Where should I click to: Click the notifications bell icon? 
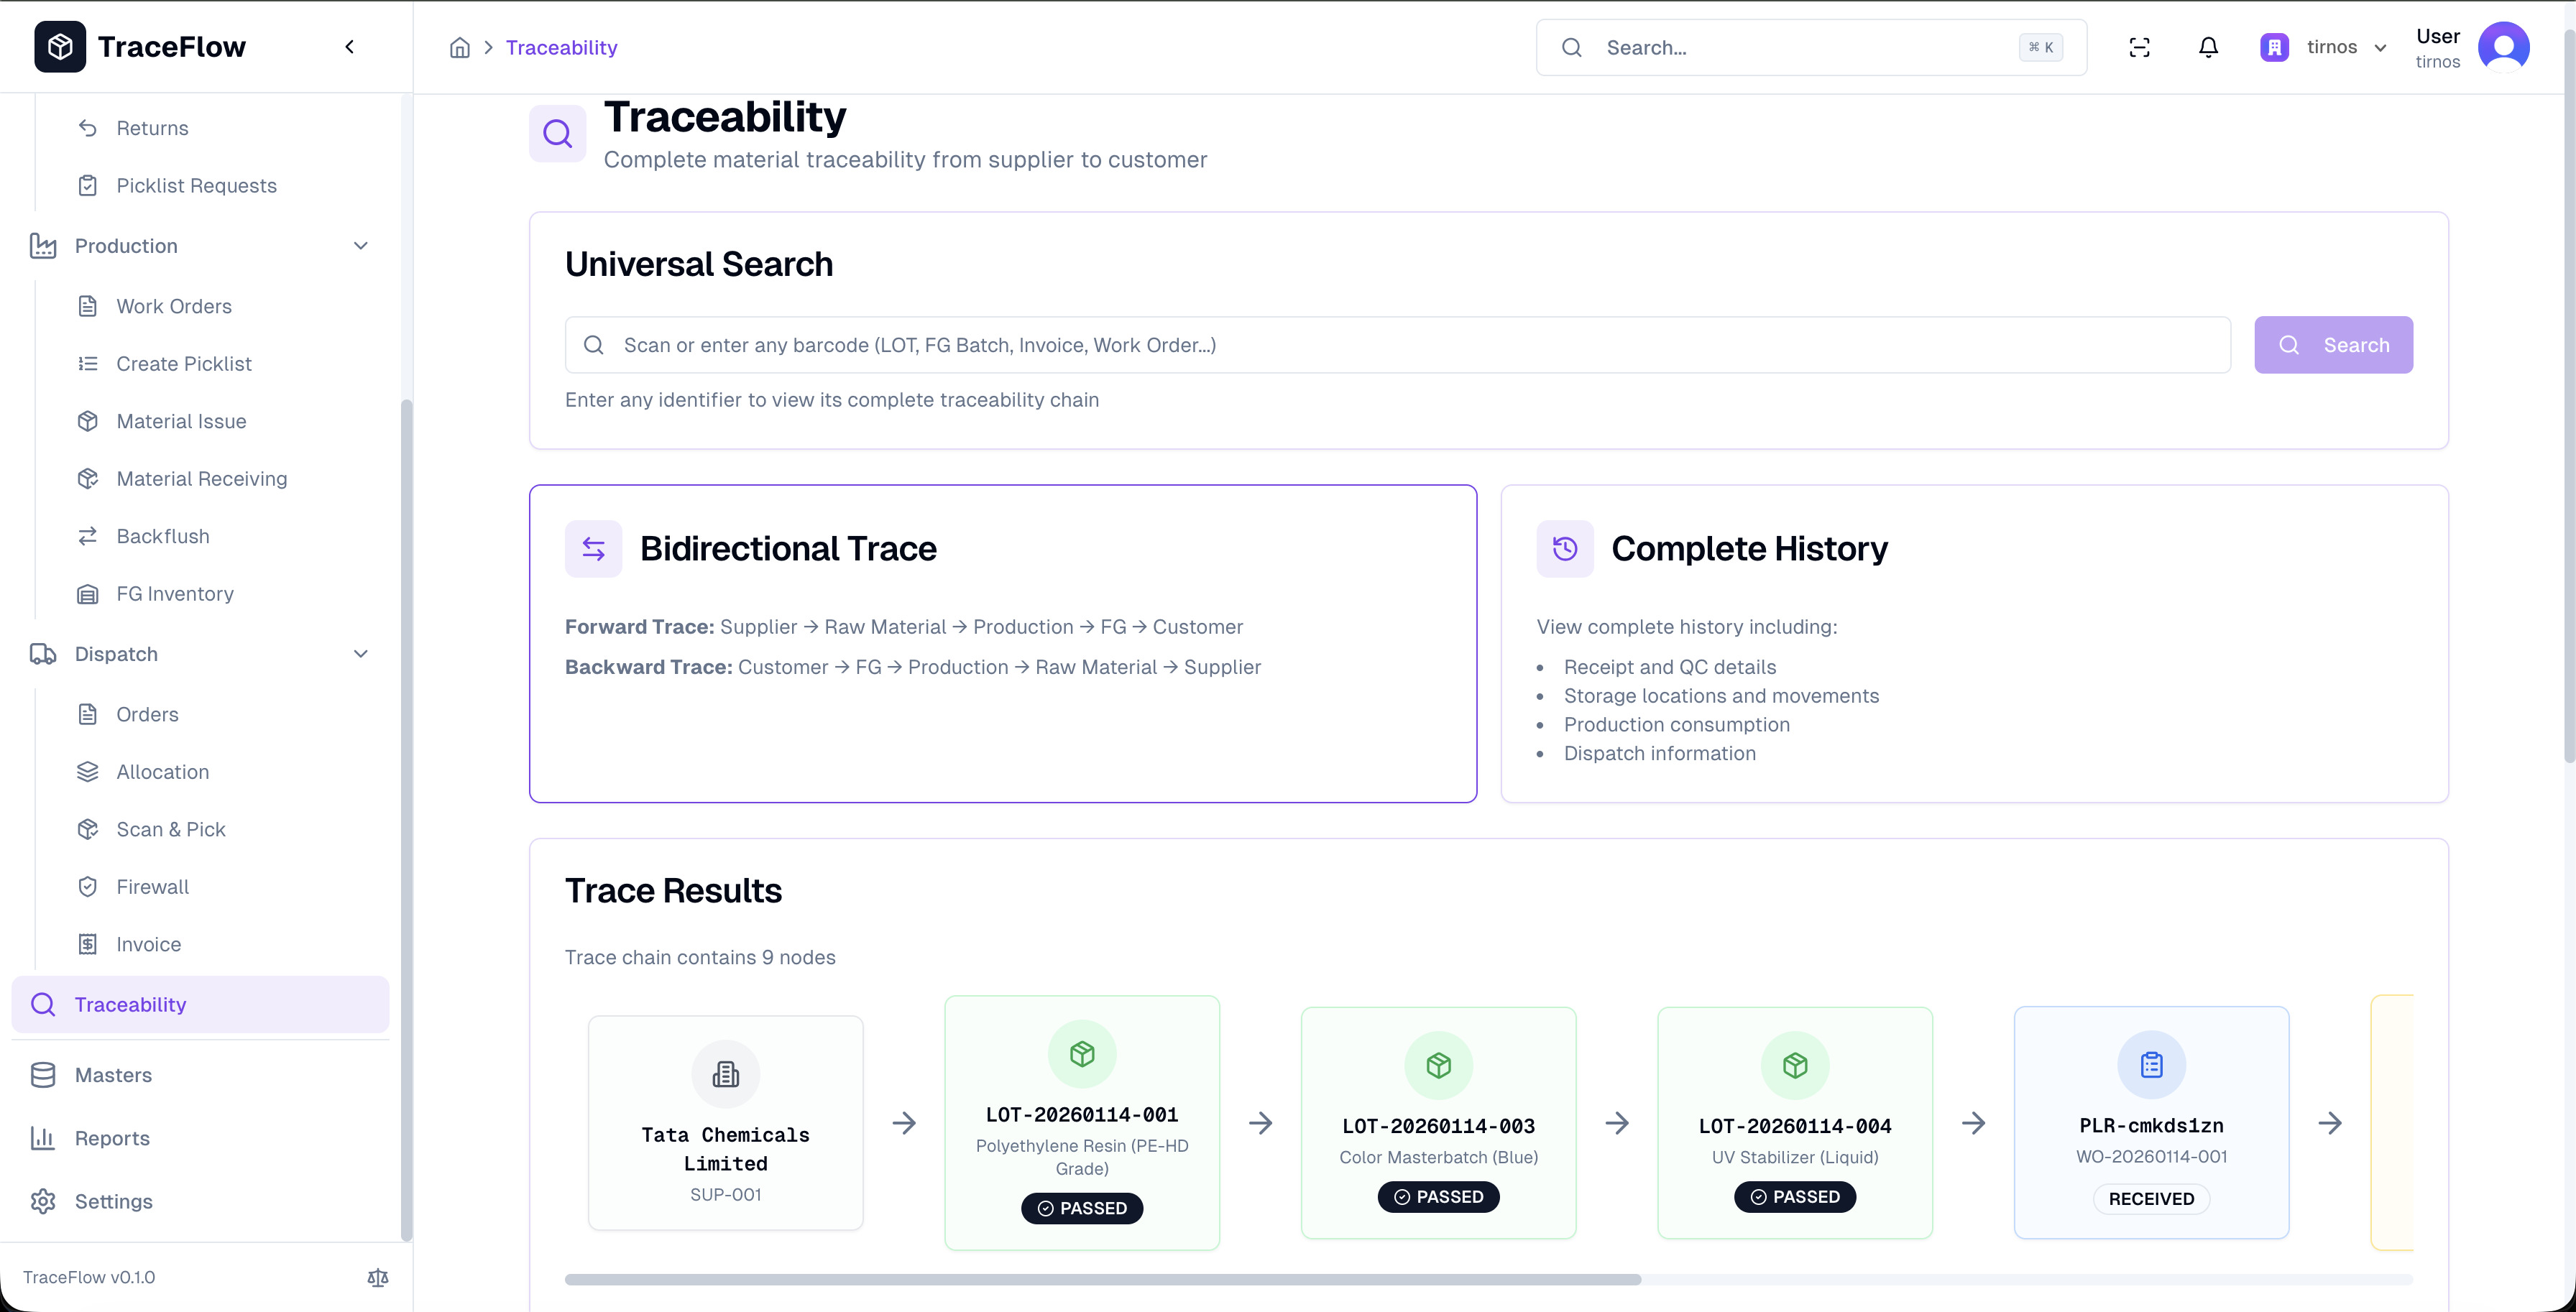point(2208,47)
